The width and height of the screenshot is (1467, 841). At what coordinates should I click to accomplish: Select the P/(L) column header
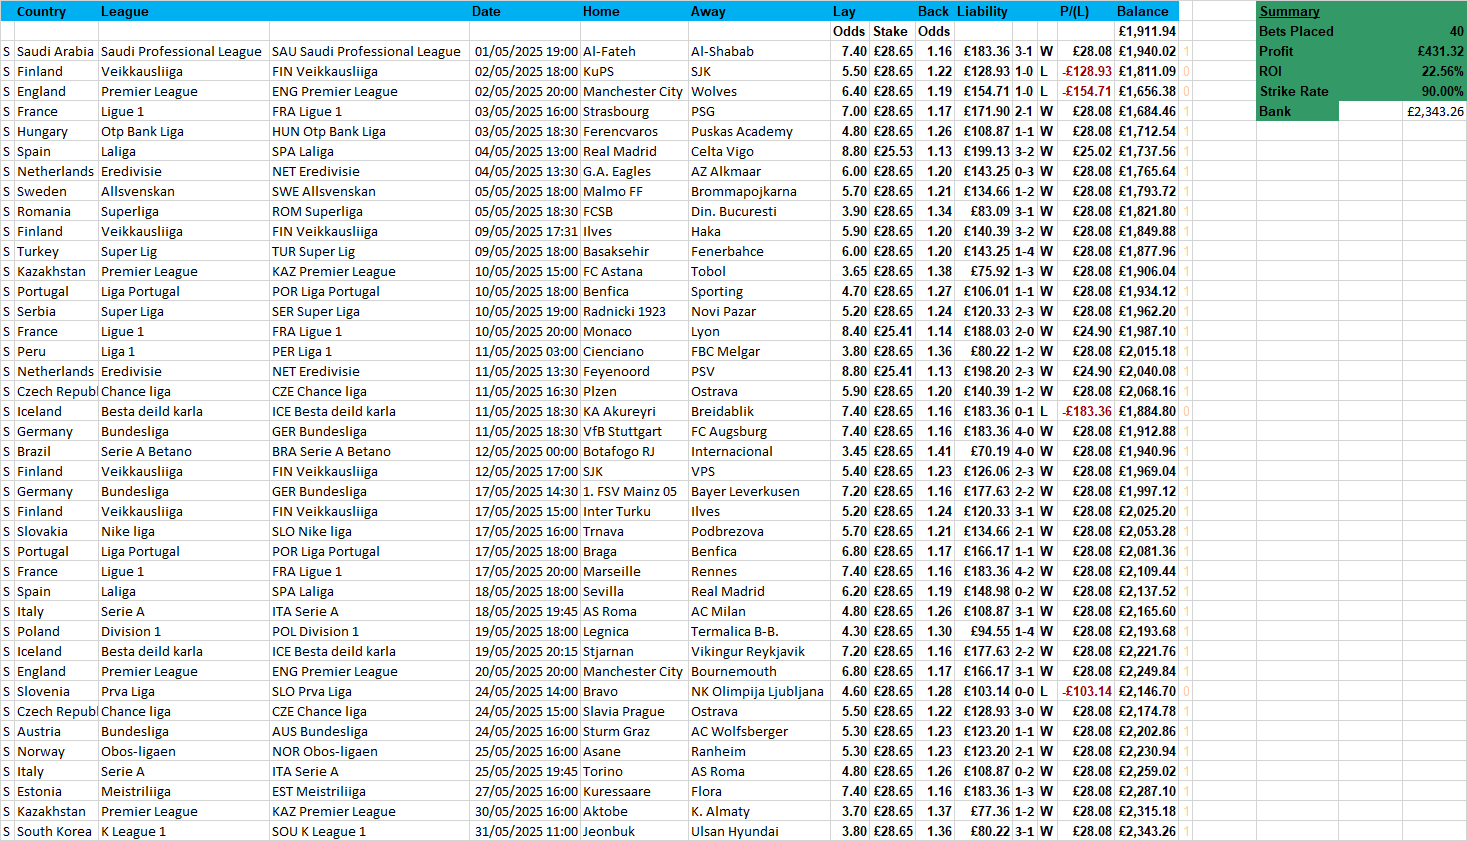point(1074,11)
